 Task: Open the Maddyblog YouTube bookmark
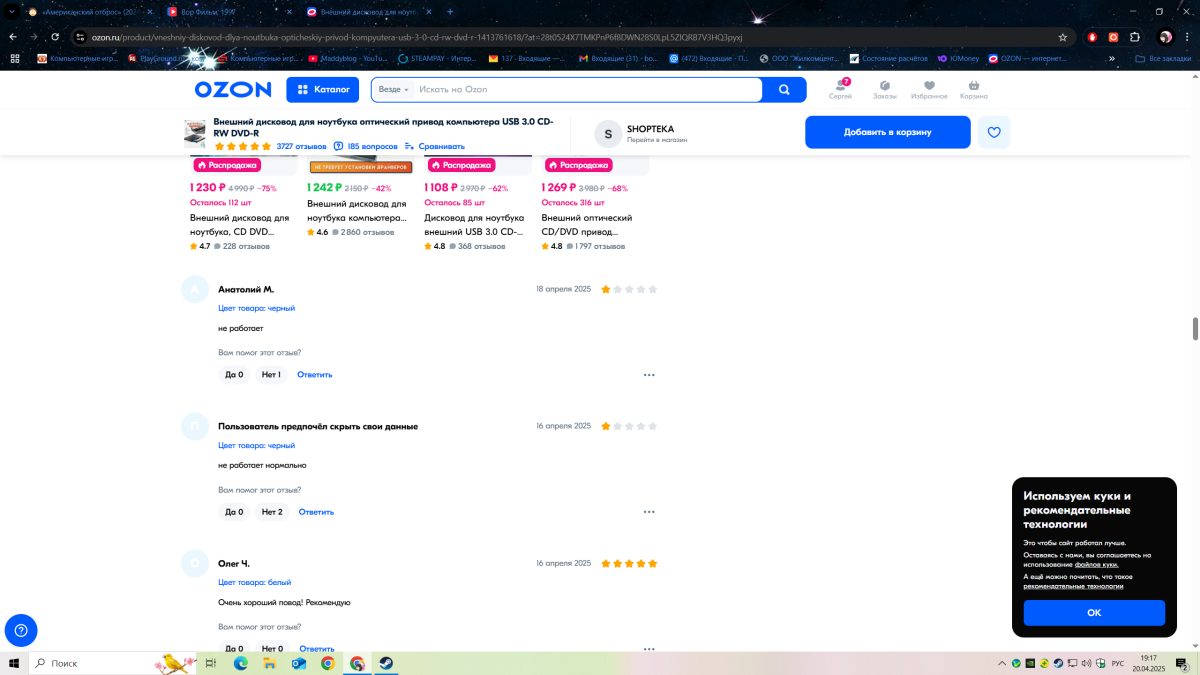pos(349,59)
